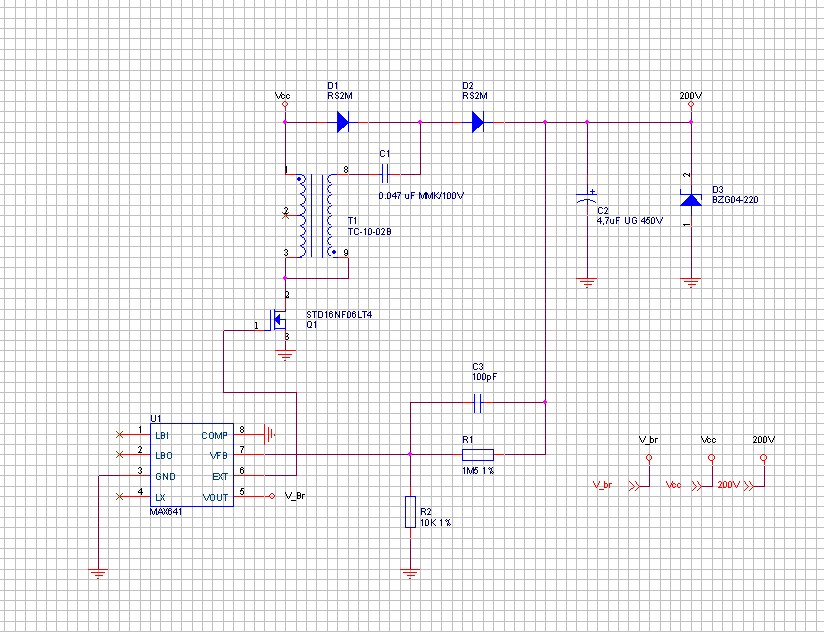This screenshot has width=824, height=632.
Task: Click the no-connect marker on LBI pin
Action: [x=121, y=434]
